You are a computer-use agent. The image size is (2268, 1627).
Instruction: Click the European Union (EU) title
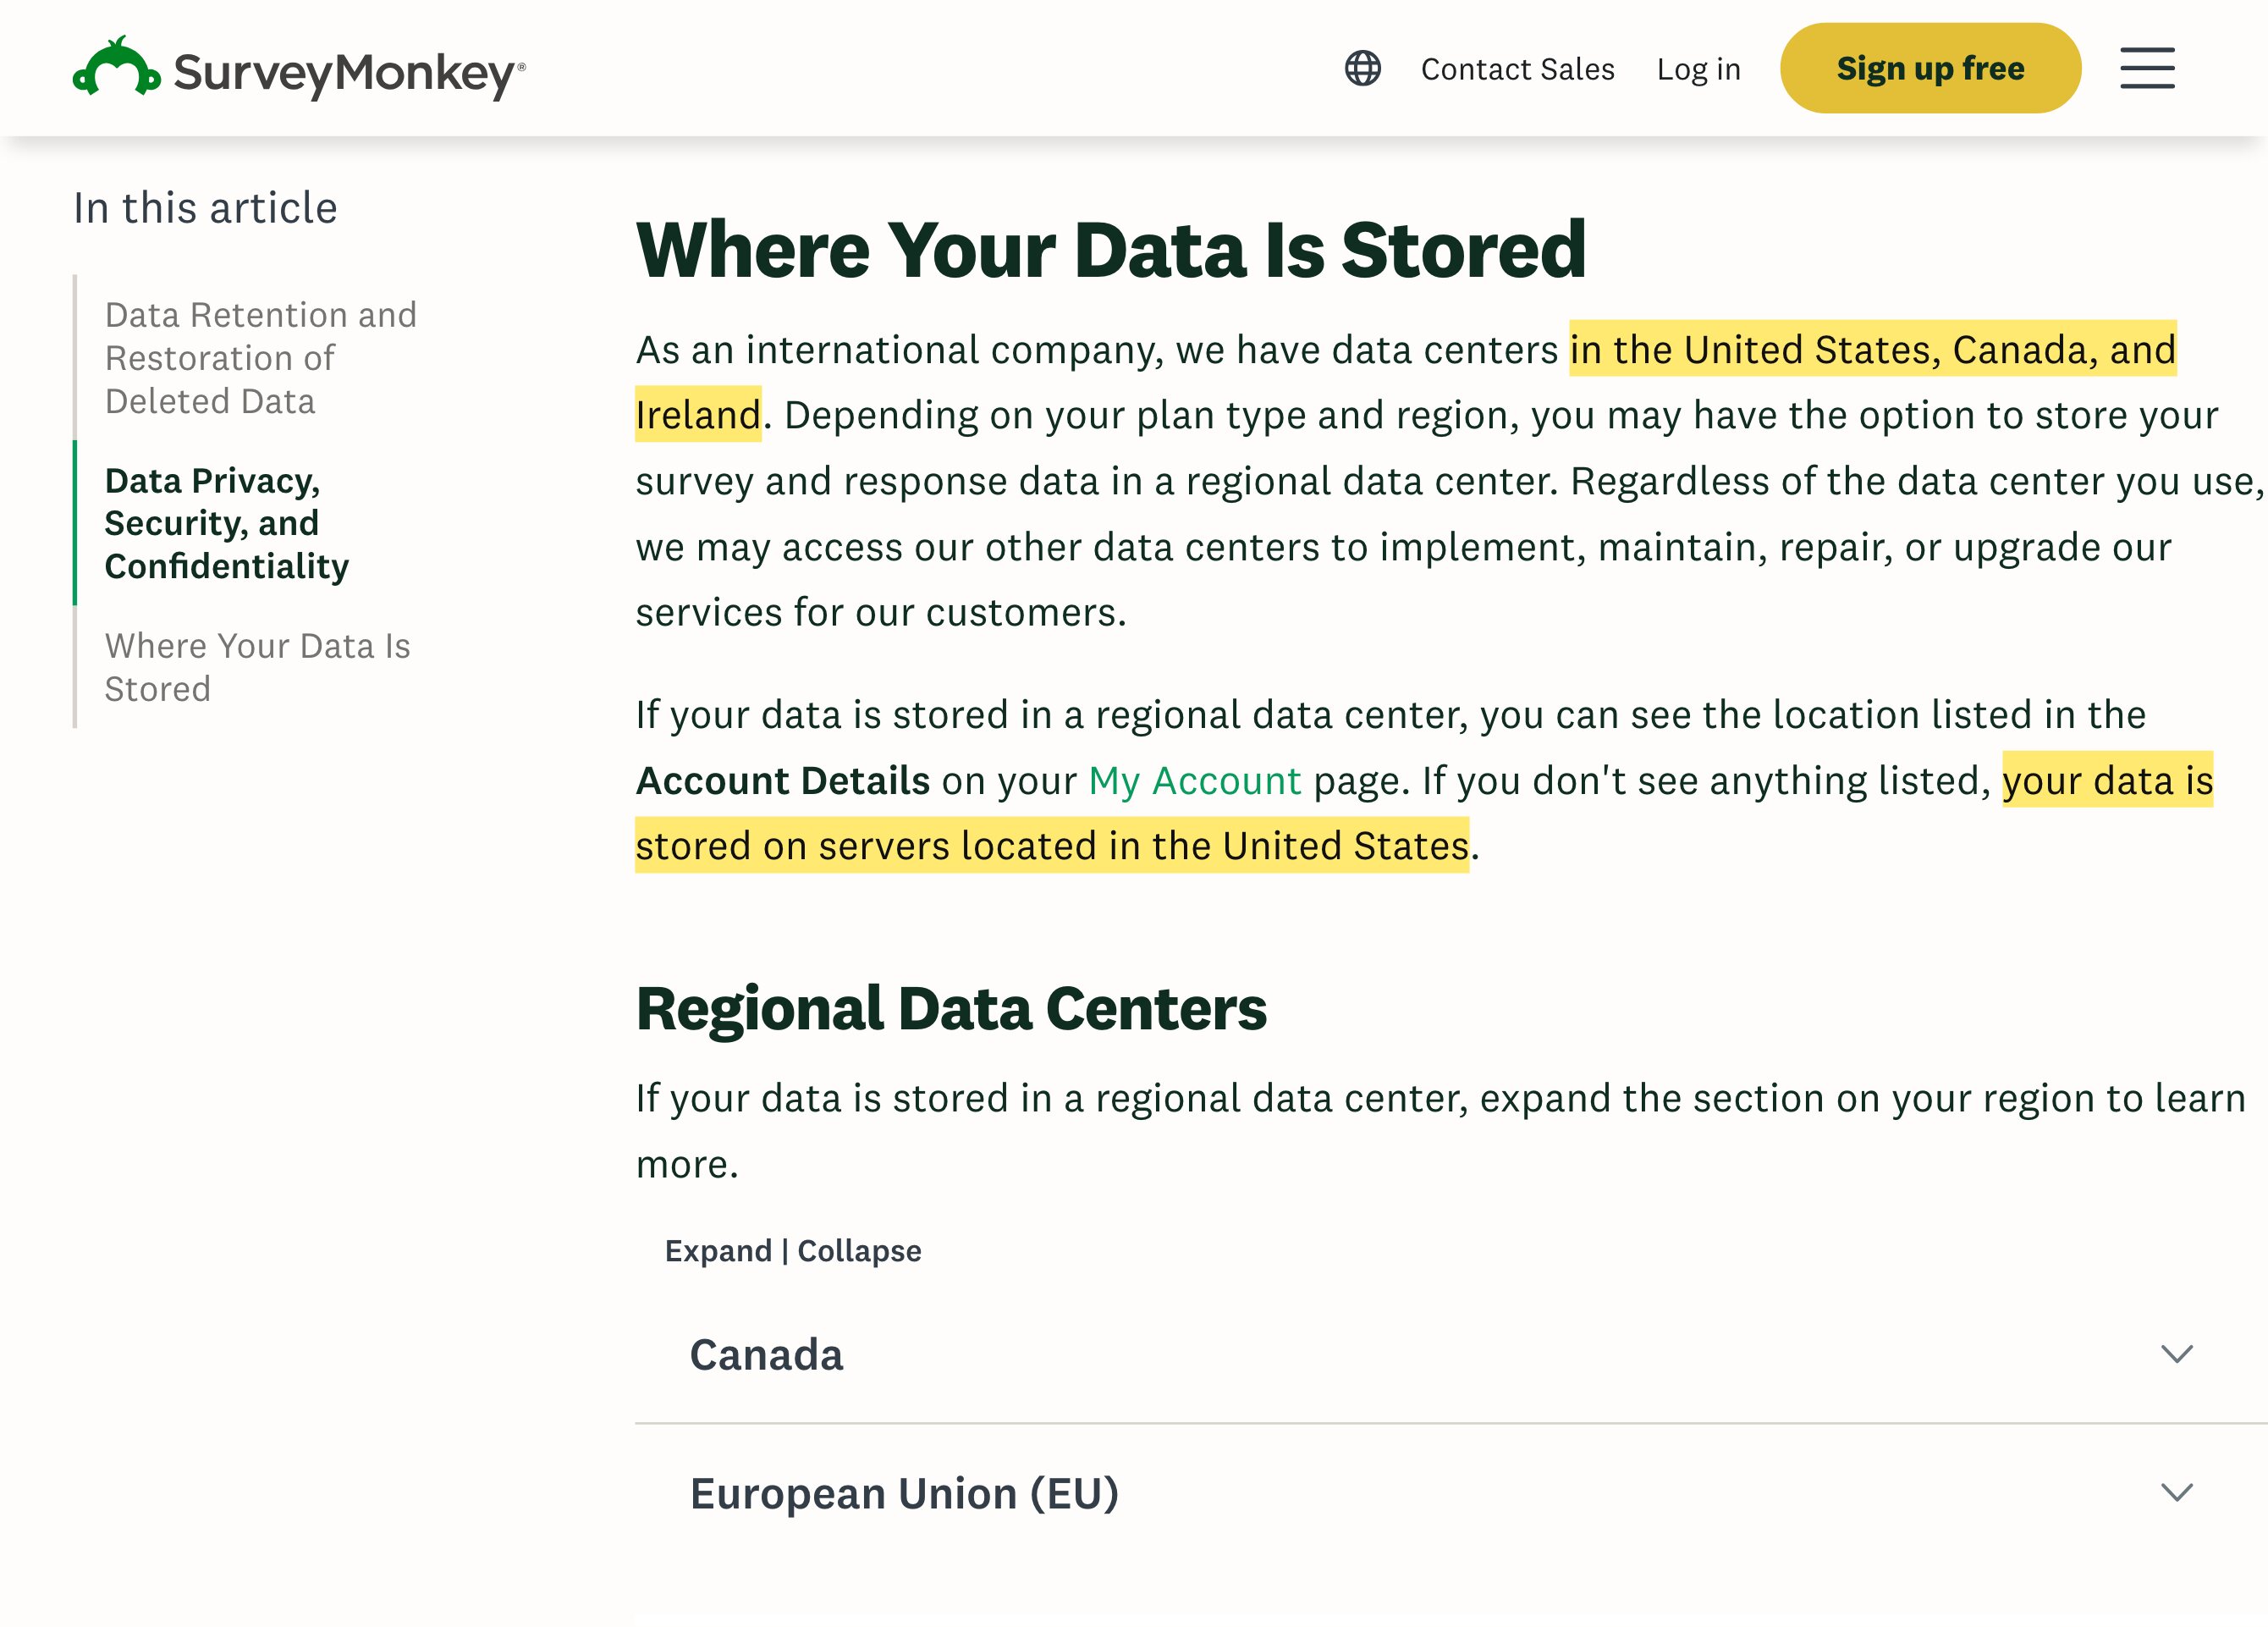(x=904, y=1493)
